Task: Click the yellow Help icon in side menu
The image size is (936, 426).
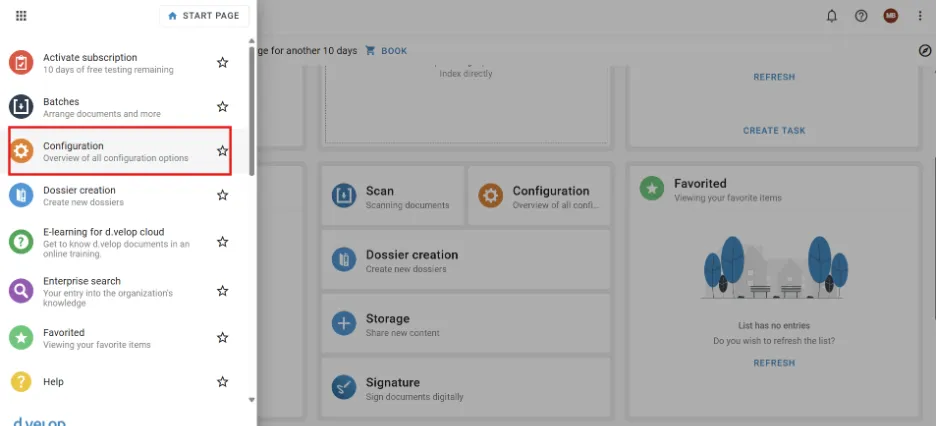Action: [x=21, y=382]
